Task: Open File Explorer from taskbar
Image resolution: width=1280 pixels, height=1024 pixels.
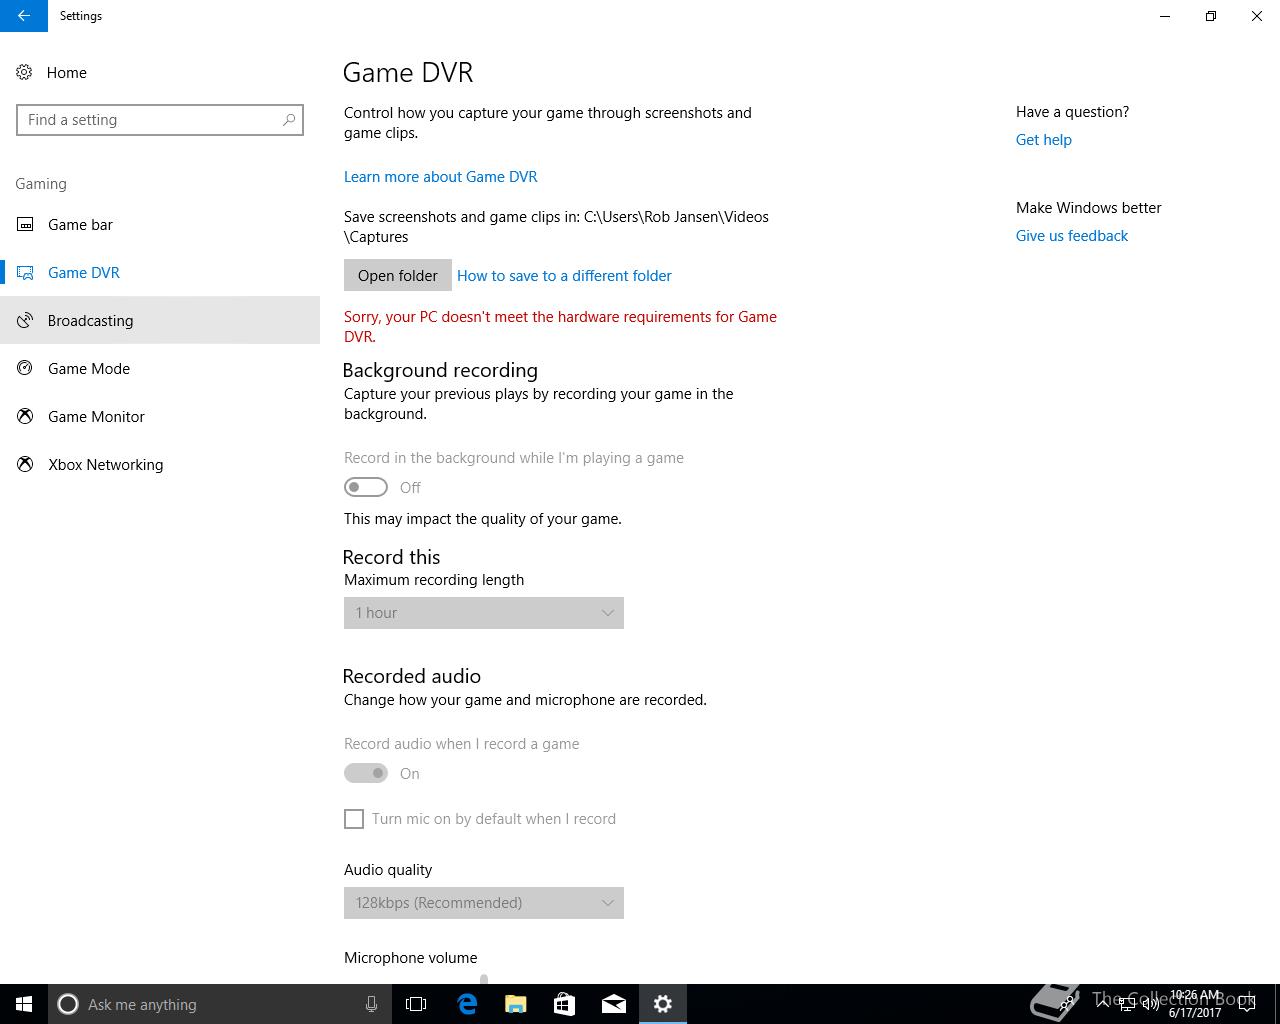Action: 516,1004
